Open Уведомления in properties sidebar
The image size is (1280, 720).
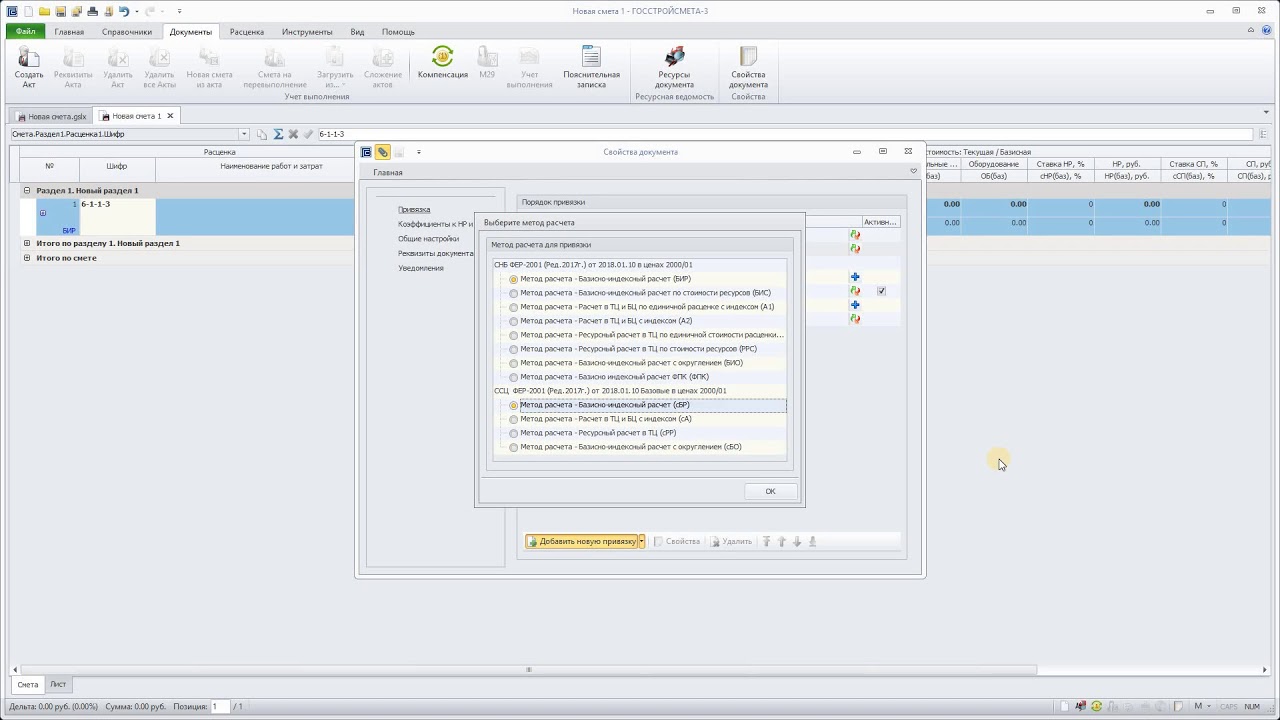click(420, 268)
